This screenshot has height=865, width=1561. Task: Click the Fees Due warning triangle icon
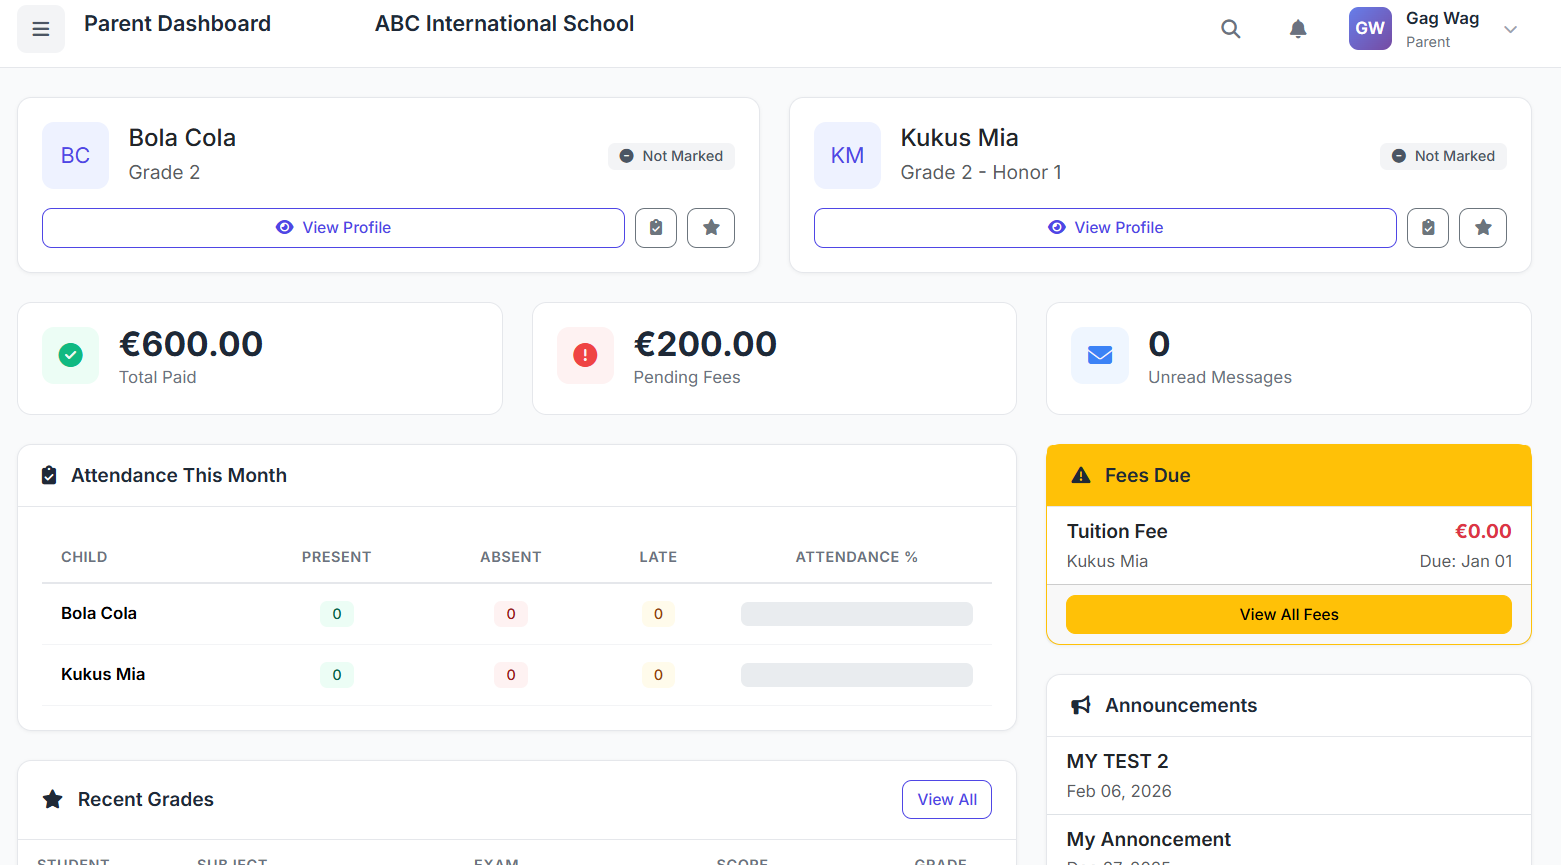1081,475
